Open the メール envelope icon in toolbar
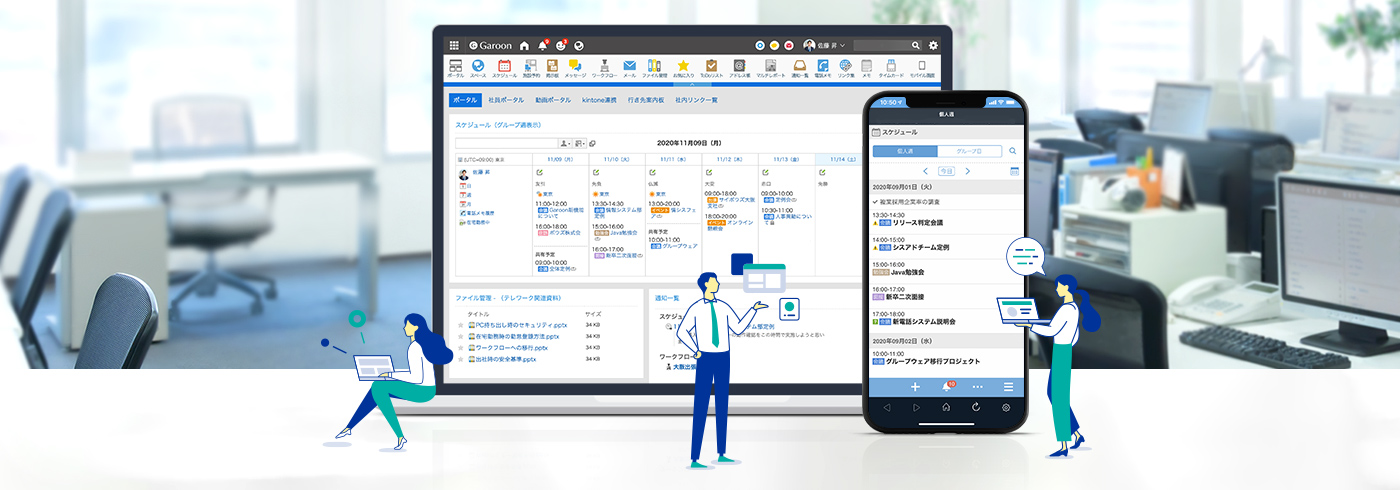 coord(629,67)
